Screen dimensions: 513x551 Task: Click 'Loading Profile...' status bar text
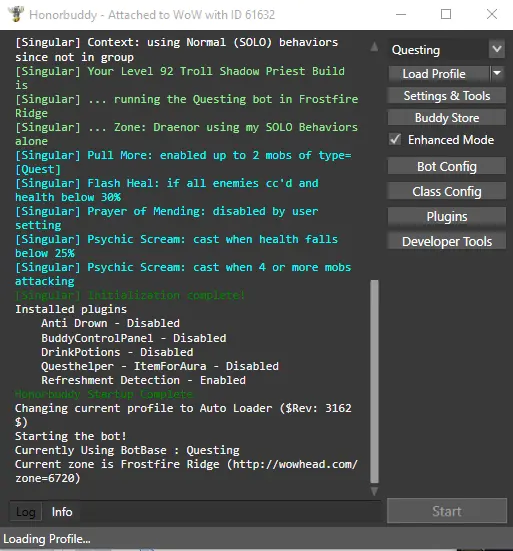(47, 539)
